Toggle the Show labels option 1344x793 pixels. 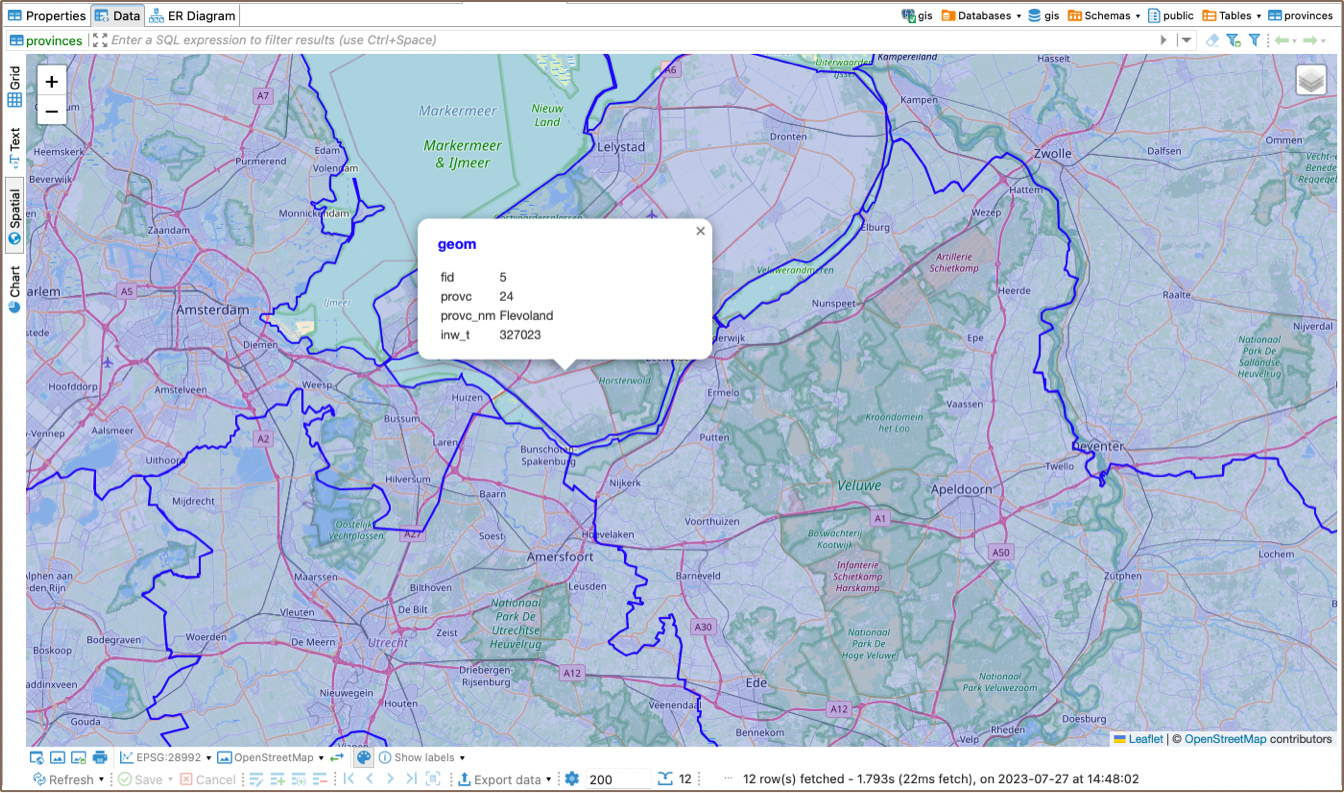pos(423,758)
